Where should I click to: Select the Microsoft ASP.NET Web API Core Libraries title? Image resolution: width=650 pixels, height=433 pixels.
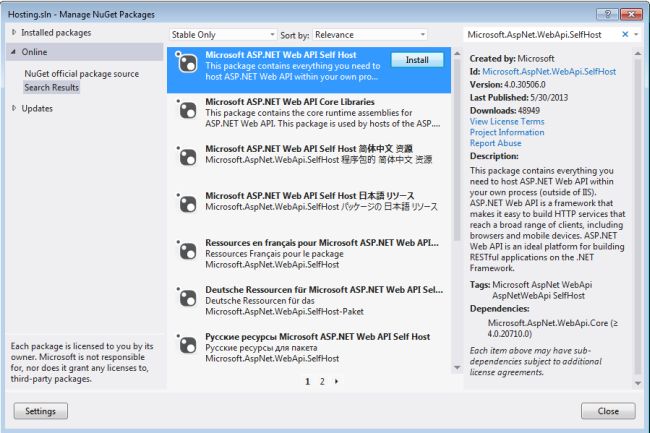pos(290,102)
